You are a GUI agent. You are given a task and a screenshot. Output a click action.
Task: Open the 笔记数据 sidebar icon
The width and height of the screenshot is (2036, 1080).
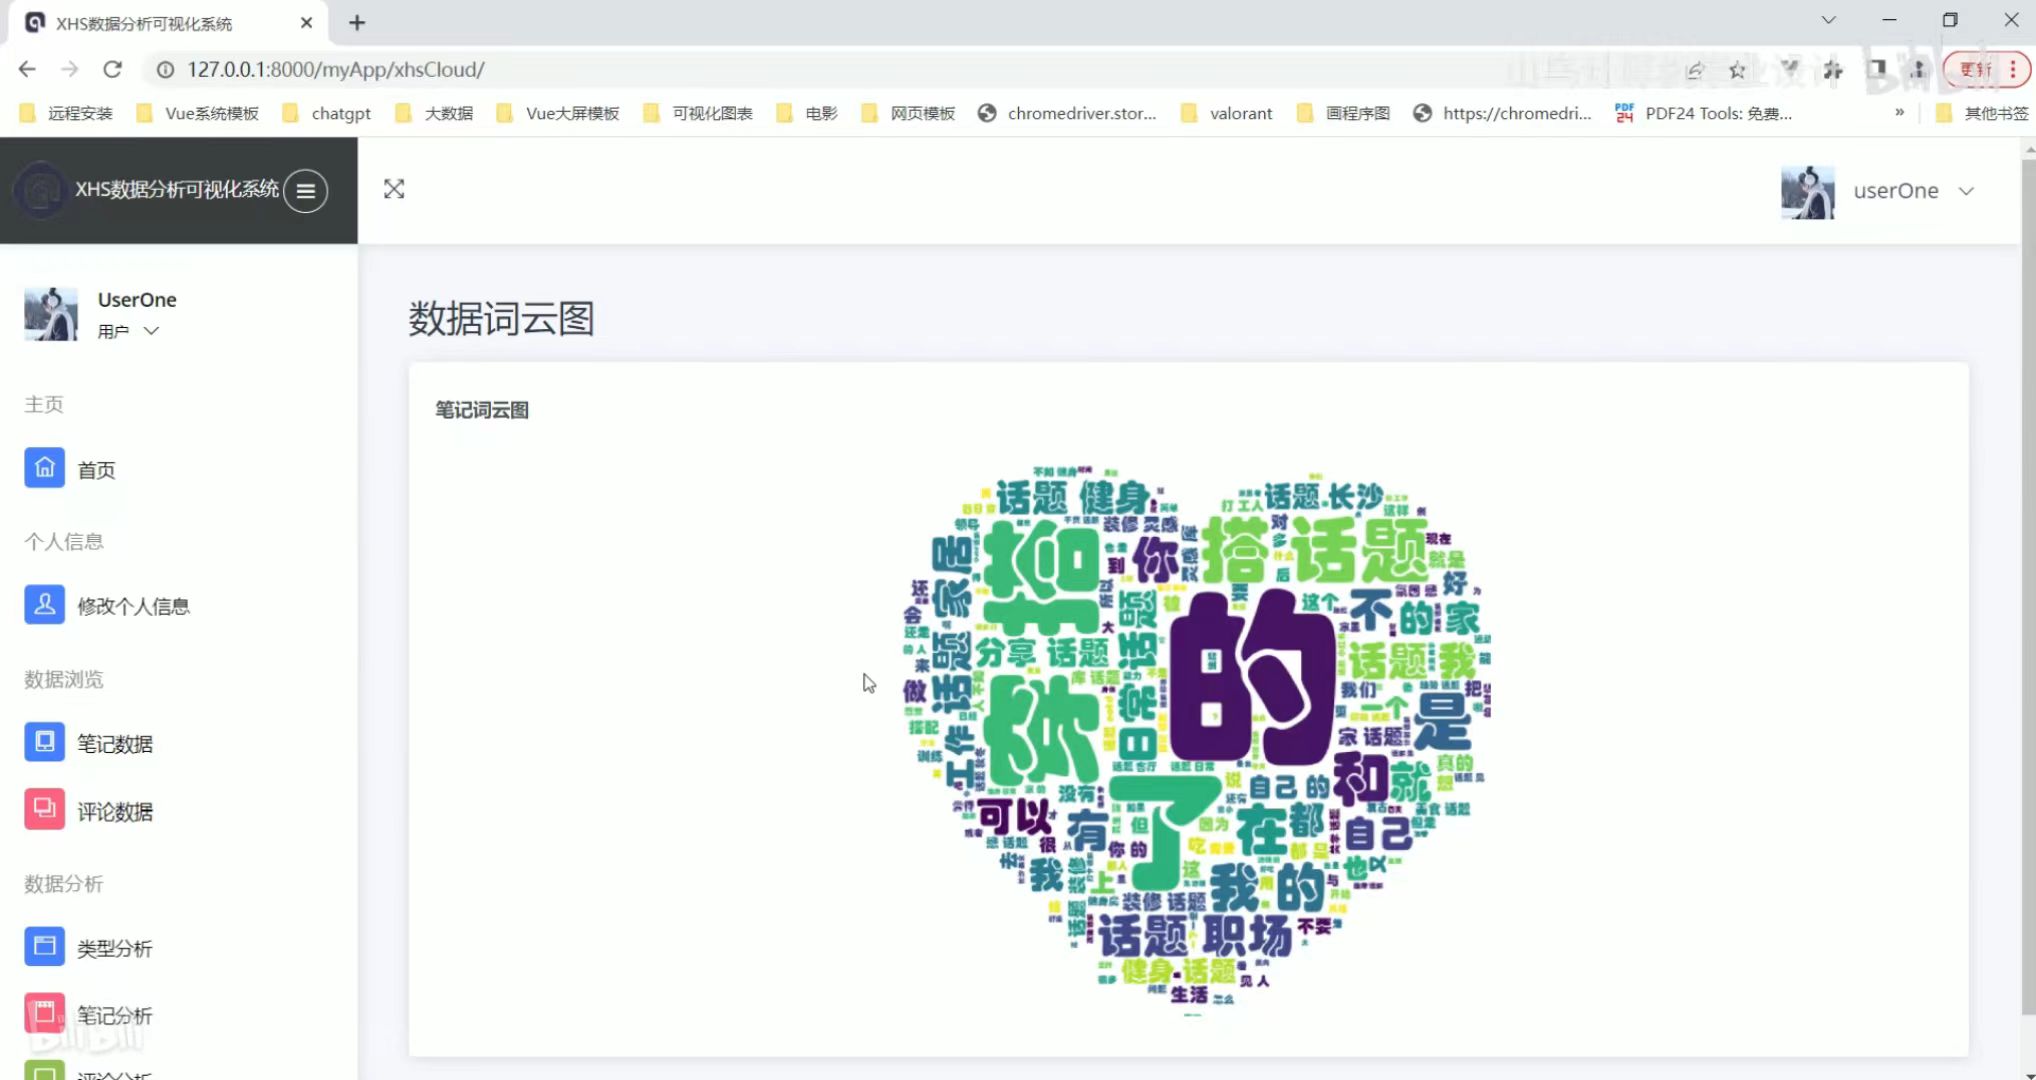pyautogui.click(x=44, y=742)
